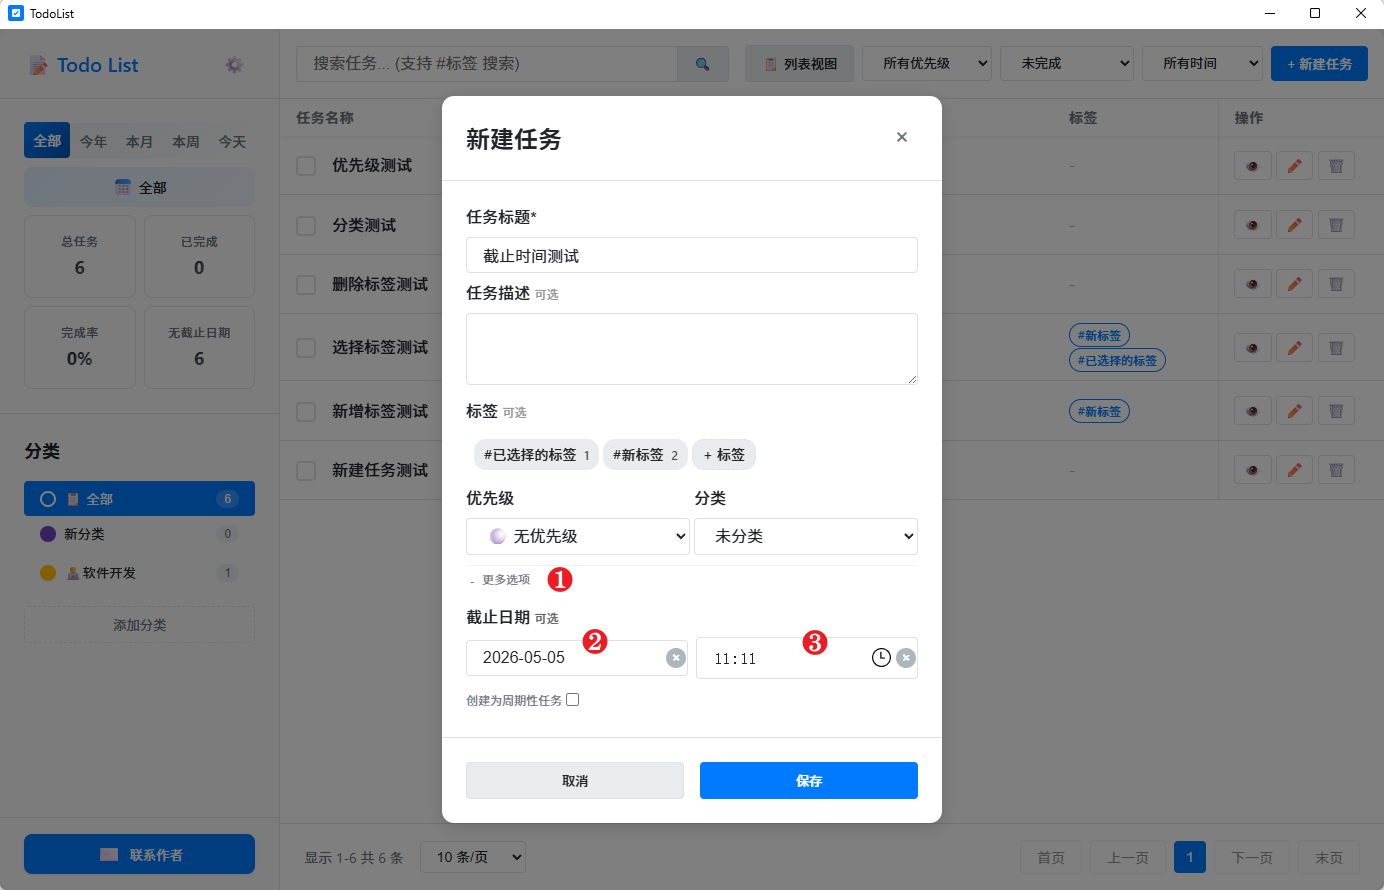Click eye view icon for 优先级测试 row
1384x890 pixels.
coord(1252,166)
